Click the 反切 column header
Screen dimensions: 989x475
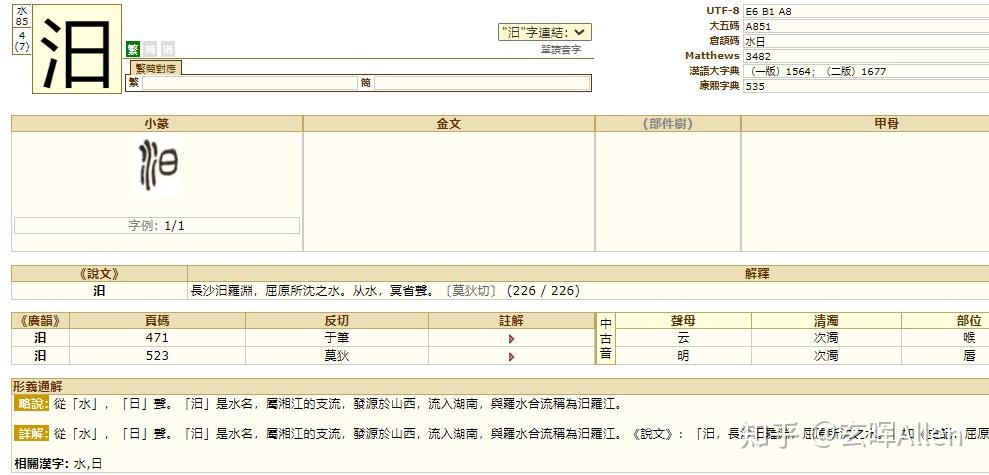(337, 320)
